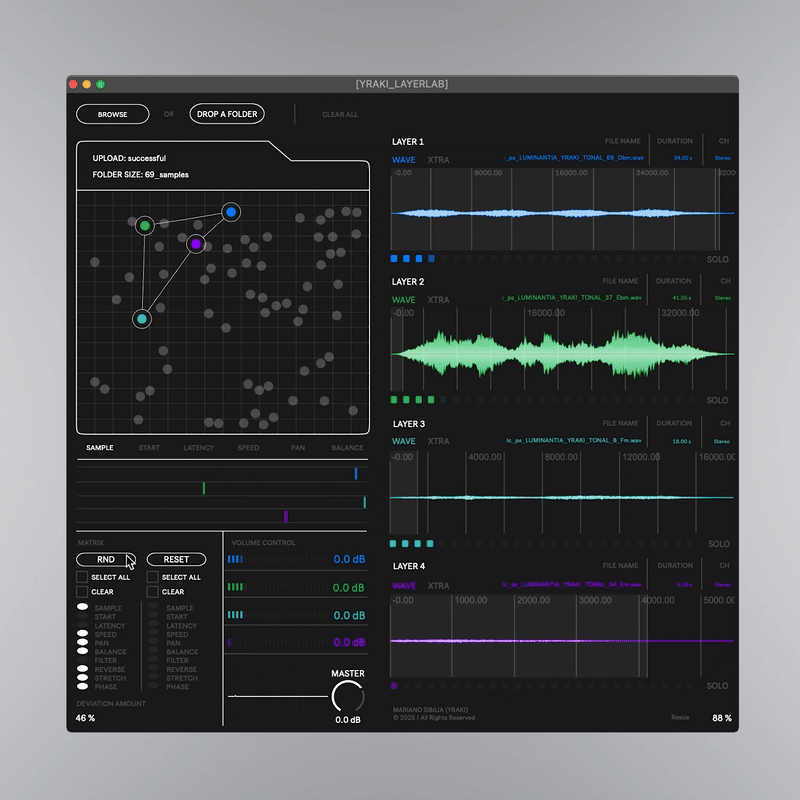Click inside the Layer 2 green waveform
The image size is (800, 800).
[560, 353]
